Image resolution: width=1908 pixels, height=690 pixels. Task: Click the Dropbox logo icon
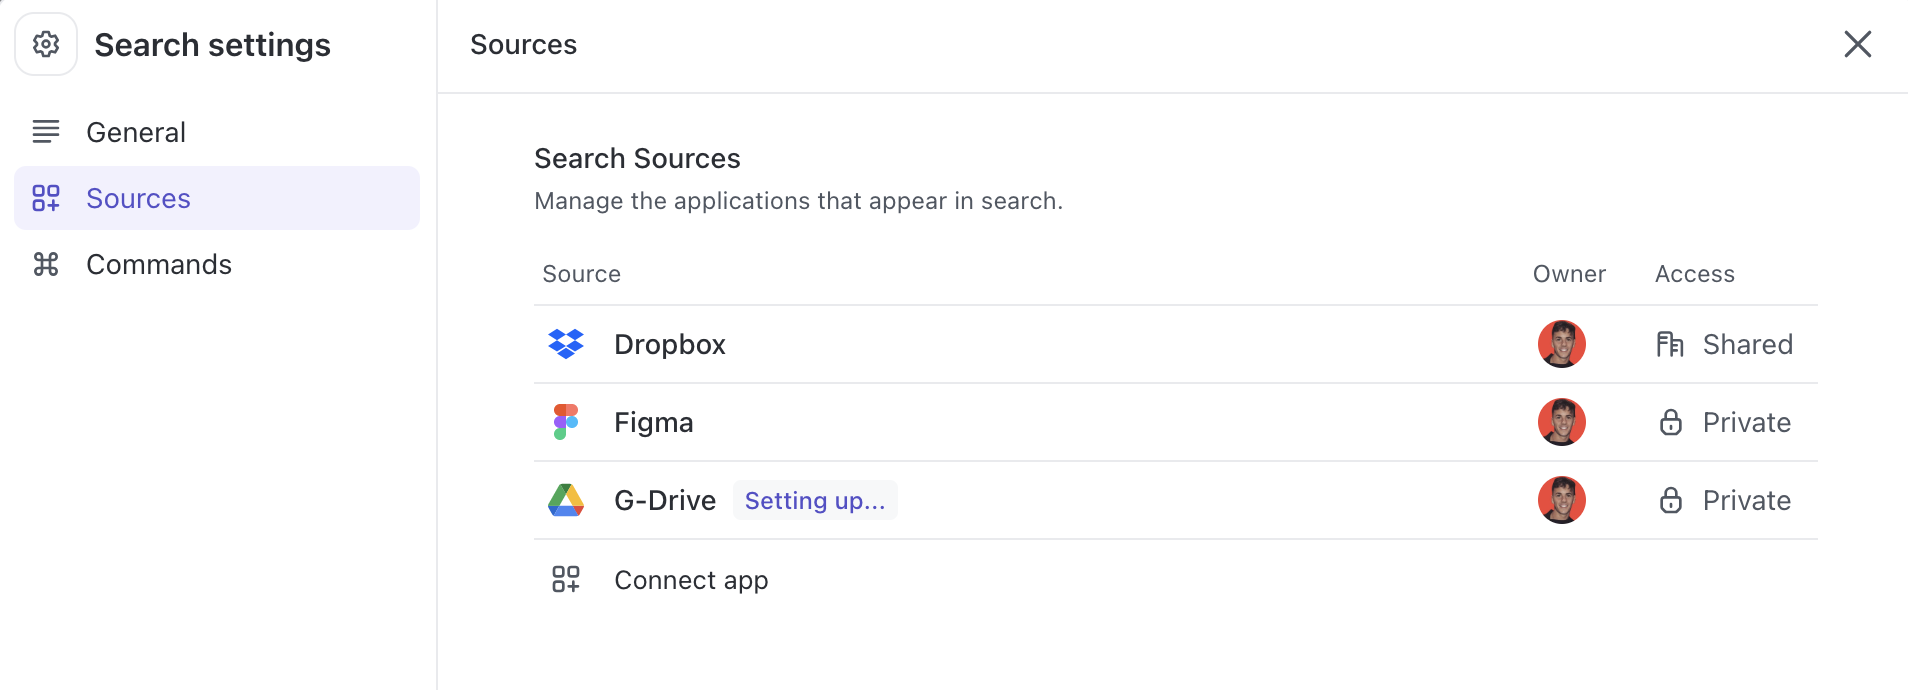(x=566, y=344)
